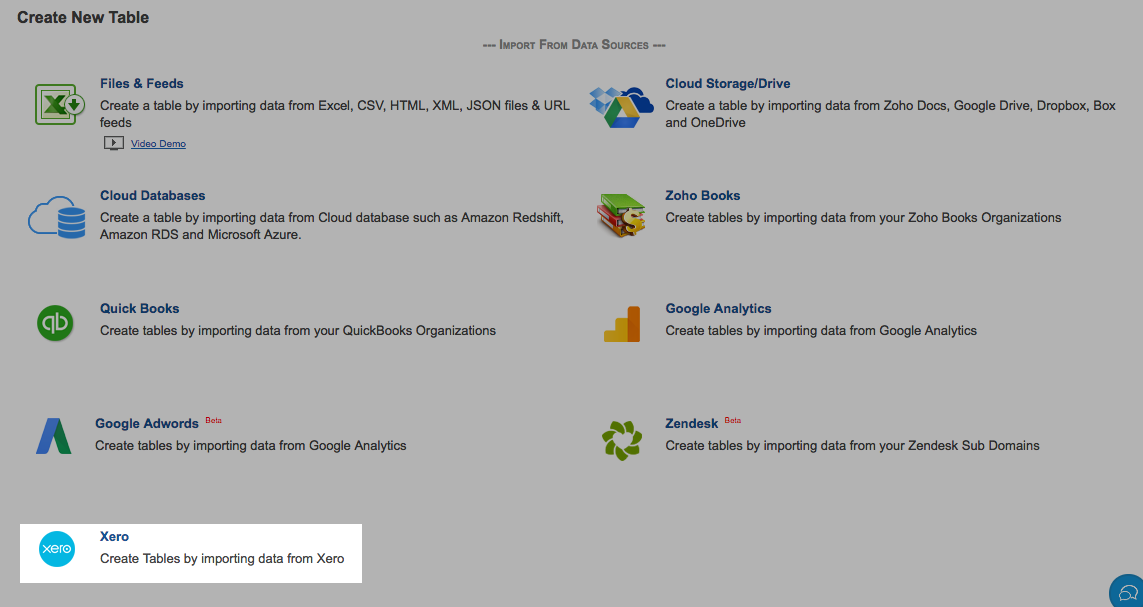Open the Video Demo link
Screen dimensions: 1143x607
tap(158, 144)
